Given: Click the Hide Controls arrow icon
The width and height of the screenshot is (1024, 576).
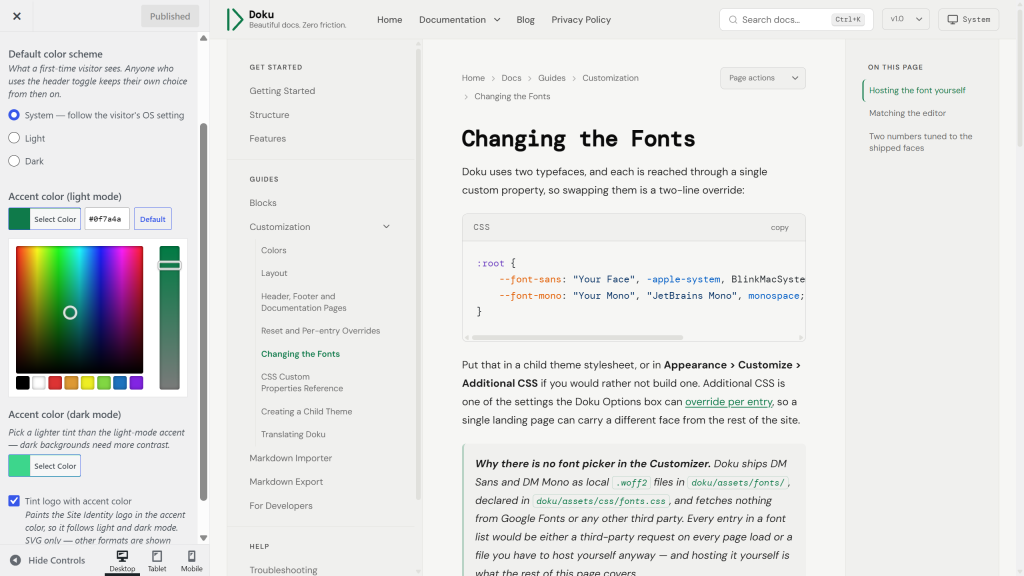Looking at the screenshot, I should [15, 560].
